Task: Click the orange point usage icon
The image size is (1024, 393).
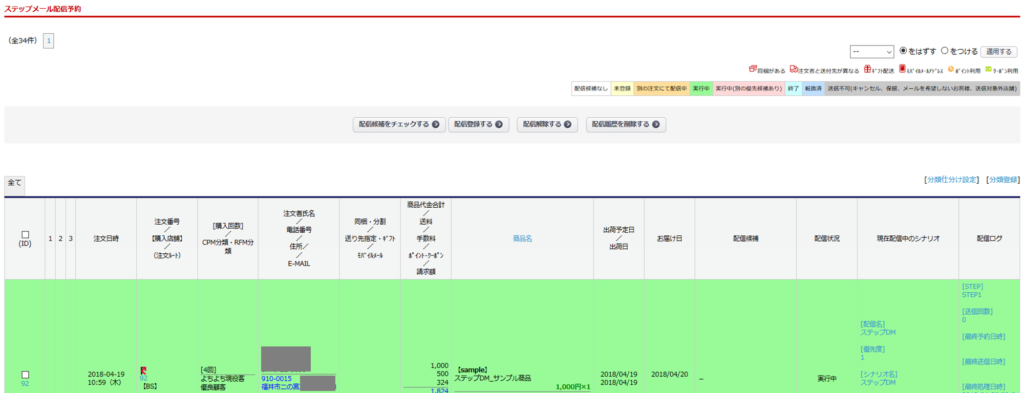Action: click(950, 69)
